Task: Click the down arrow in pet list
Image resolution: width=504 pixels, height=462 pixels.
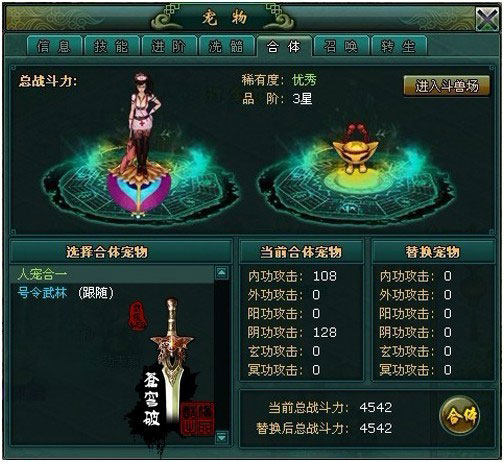Action: click(x=222, y=437)
